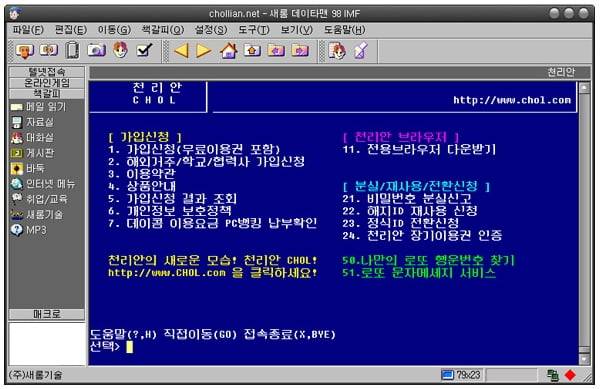Click the folder icon with up arrow
The height and width of the screenshot is (389, 600).
(x=252, y=50)
